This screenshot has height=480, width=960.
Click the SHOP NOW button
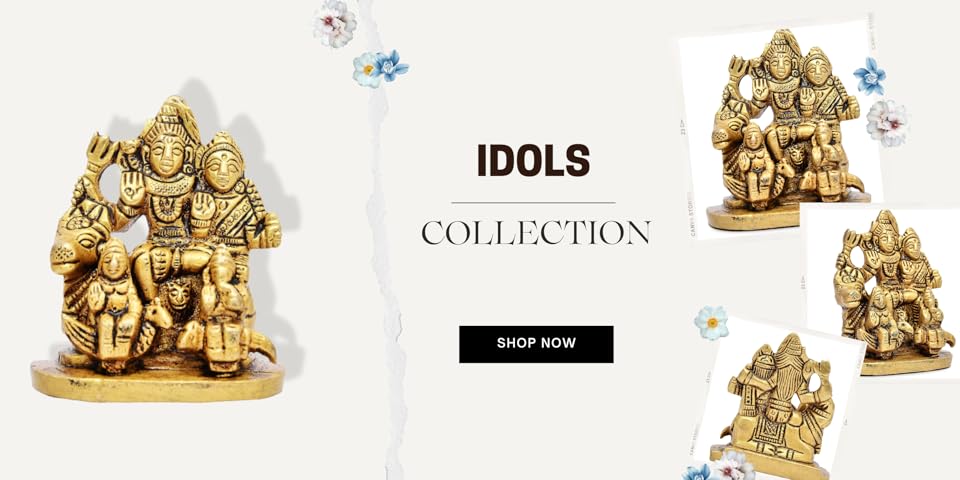(x=536, y=344)
